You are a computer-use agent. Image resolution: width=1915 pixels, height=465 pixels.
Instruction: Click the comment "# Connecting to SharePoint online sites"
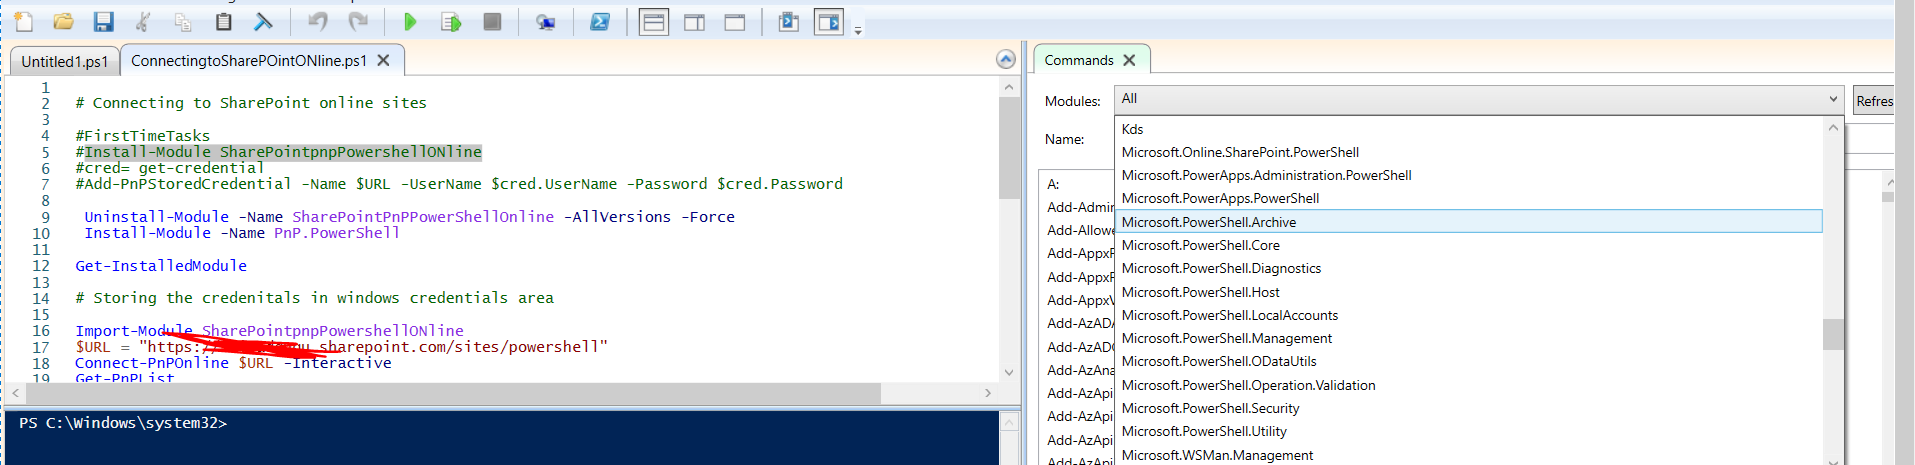click(x=251, y=103)
